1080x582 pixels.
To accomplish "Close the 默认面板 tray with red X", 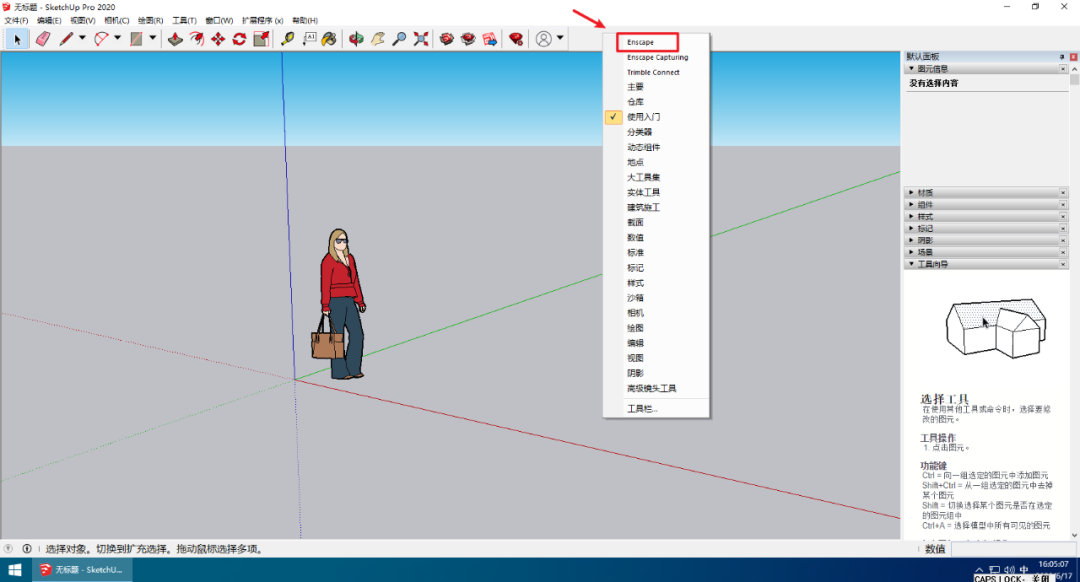I will 1073,57.
